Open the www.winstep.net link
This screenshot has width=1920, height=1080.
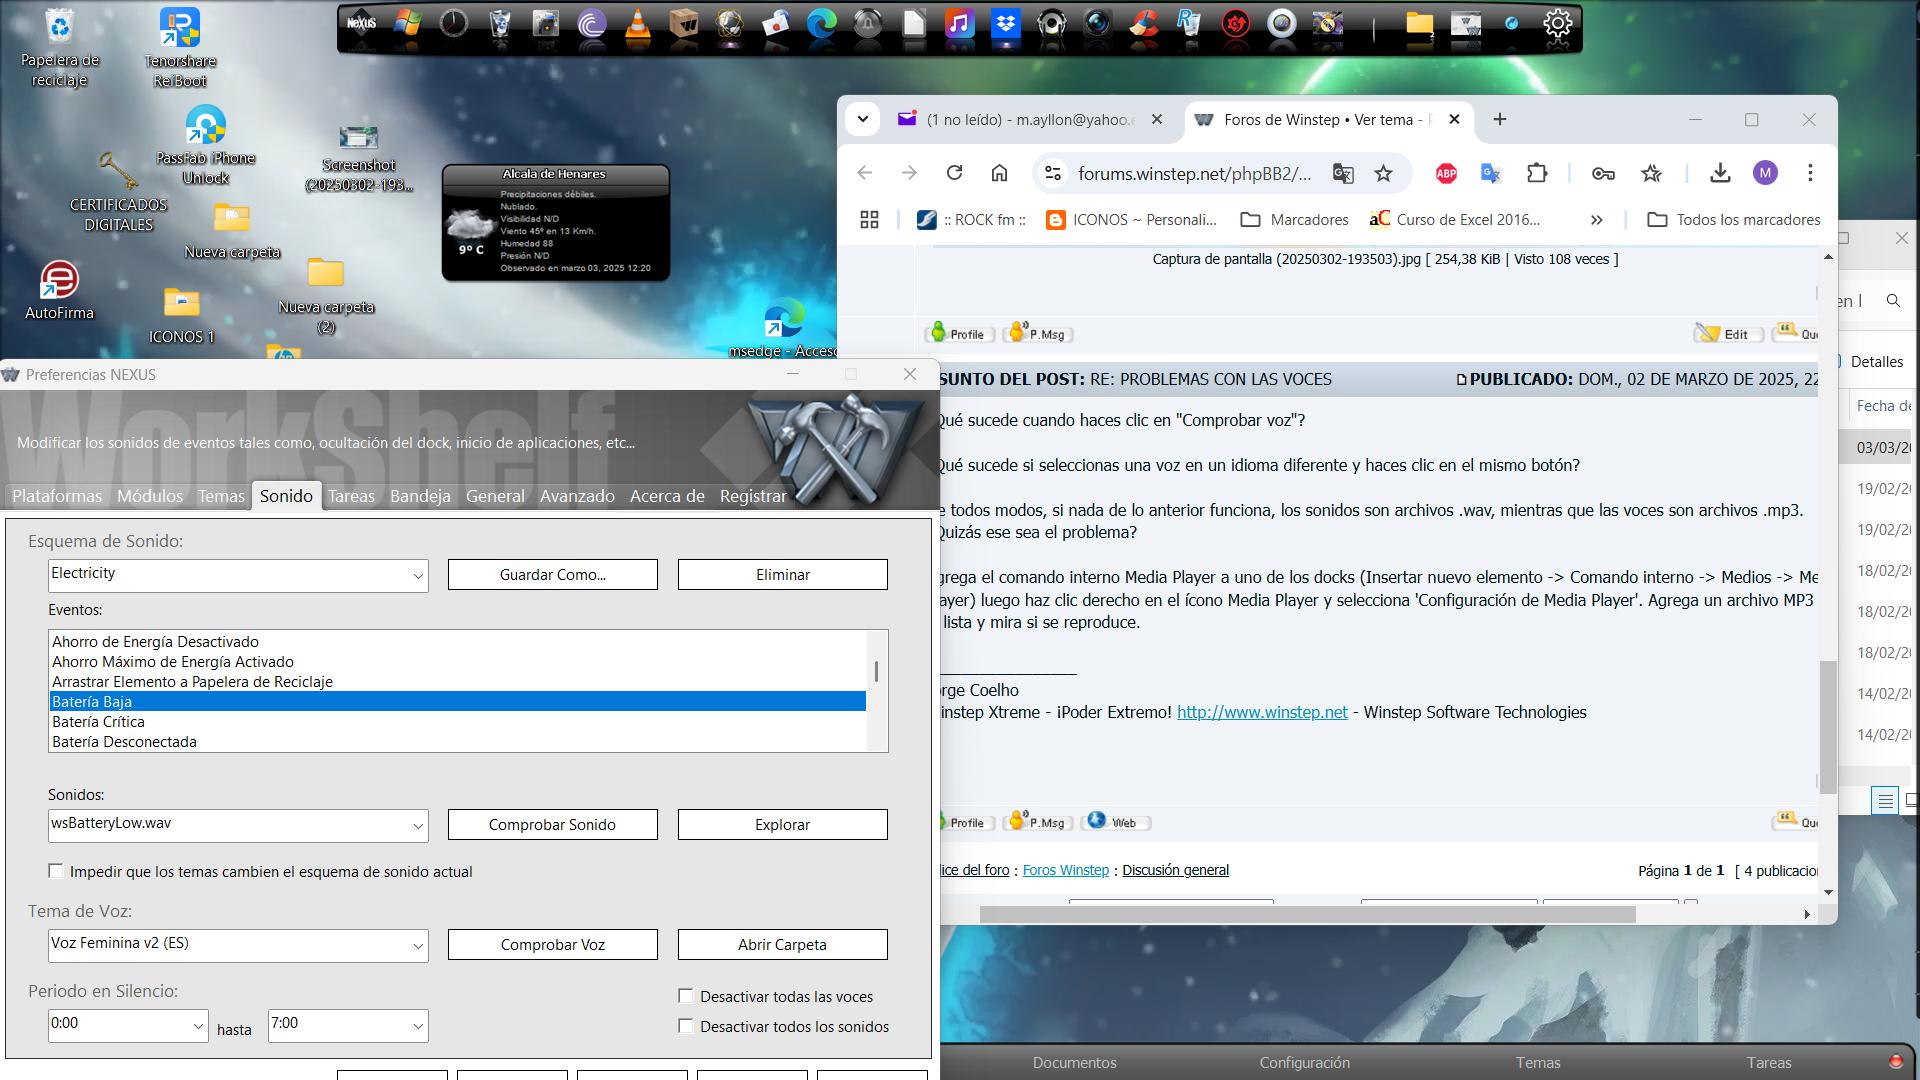click(1262, 712)
